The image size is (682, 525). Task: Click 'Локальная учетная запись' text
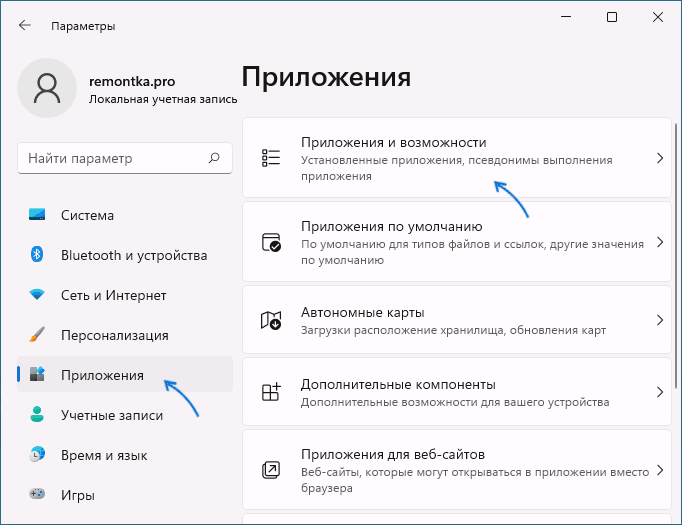click(163, 99)
